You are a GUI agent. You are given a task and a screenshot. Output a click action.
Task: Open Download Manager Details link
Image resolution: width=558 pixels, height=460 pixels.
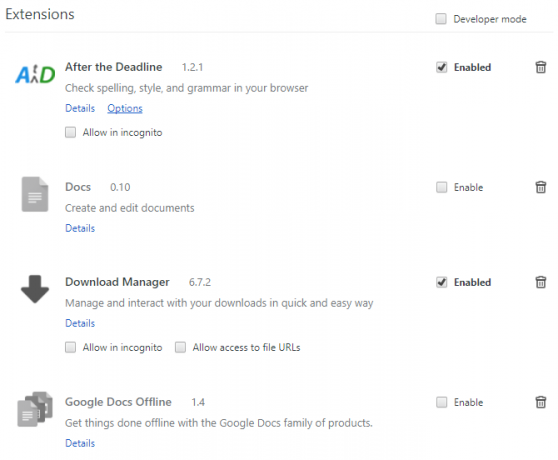coord(80,323)
